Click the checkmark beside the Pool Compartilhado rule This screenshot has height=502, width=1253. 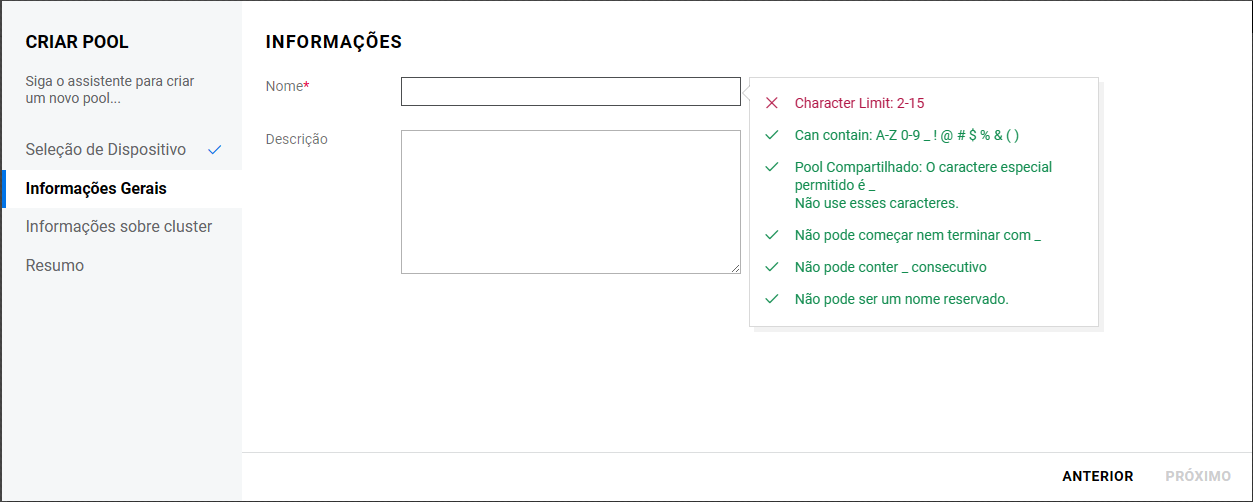click(771, 167)
